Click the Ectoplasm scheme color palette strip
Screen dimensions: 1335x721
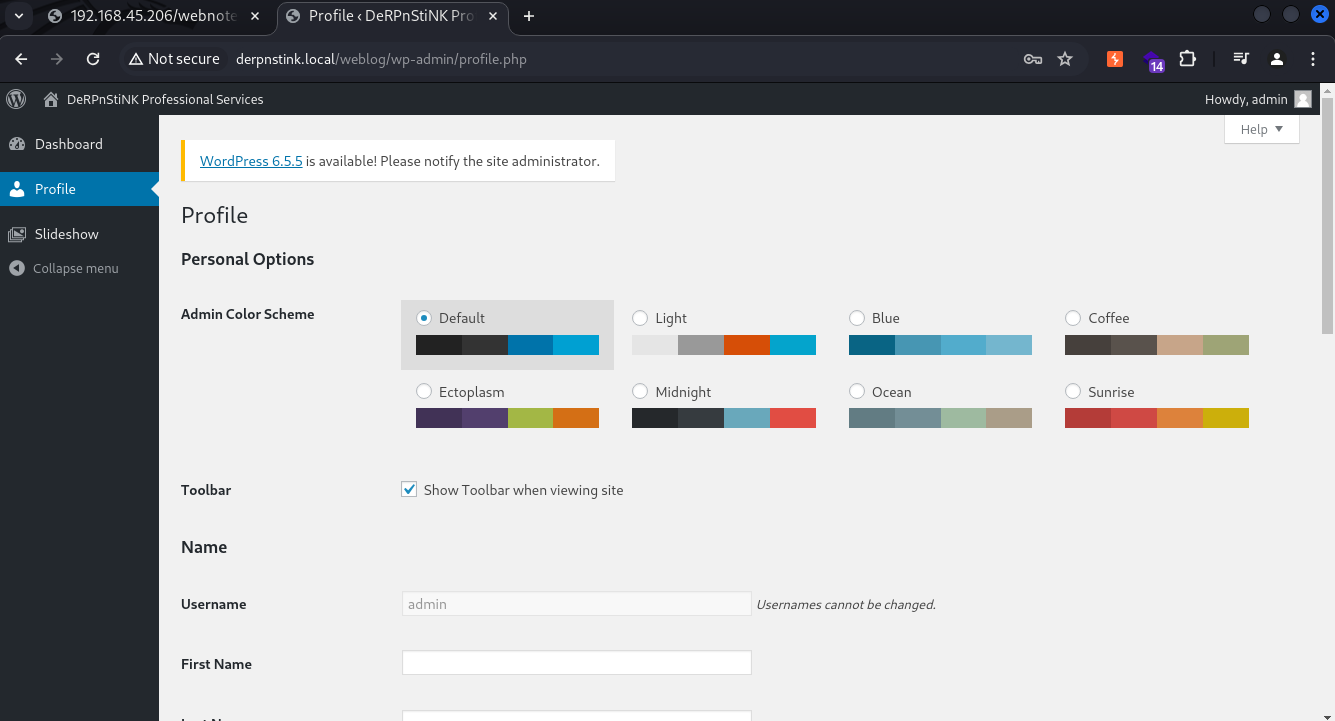(507, 418)
